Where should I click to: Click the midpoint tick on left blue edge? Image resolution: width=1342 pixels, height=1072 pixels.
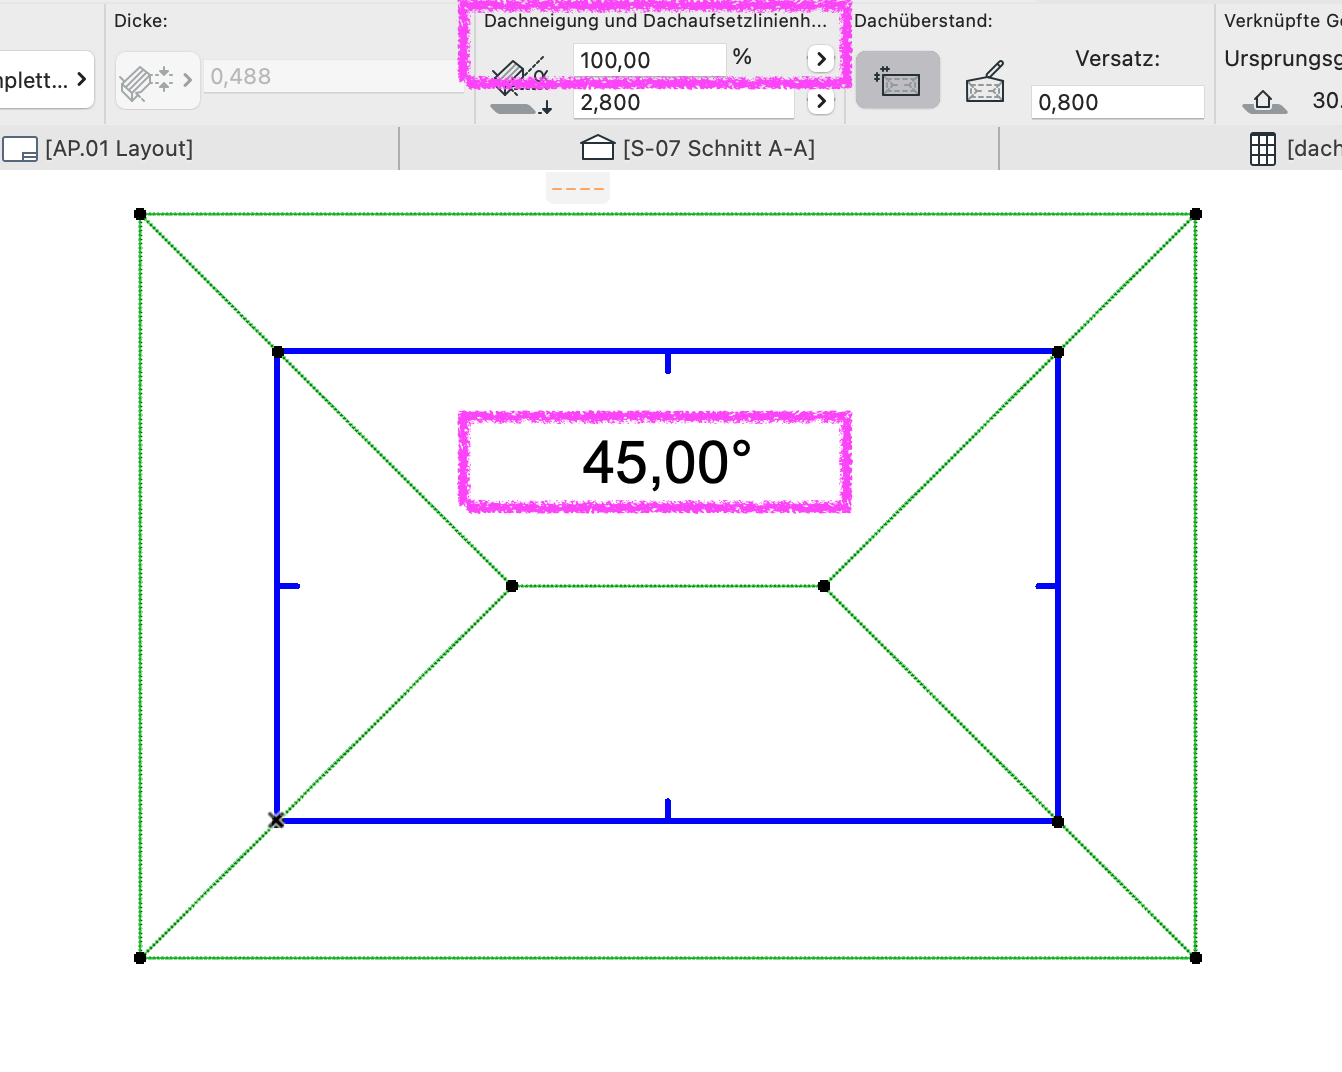coord(288,586)
